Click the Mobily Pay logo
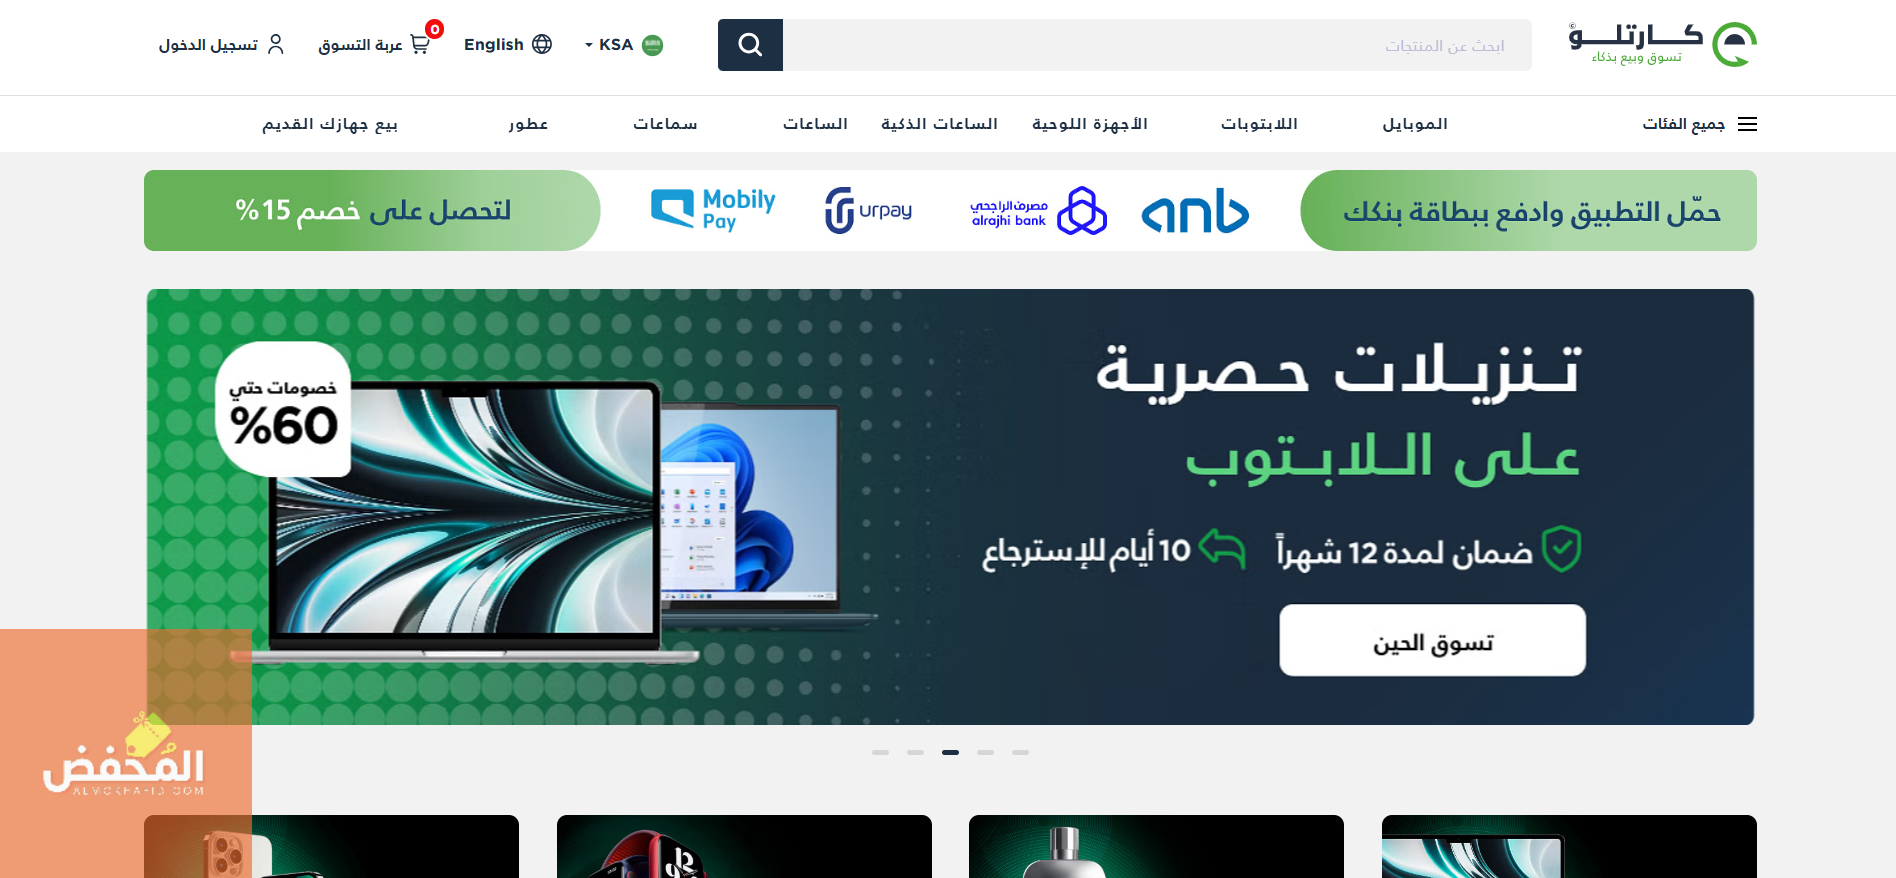 point(713,210)
